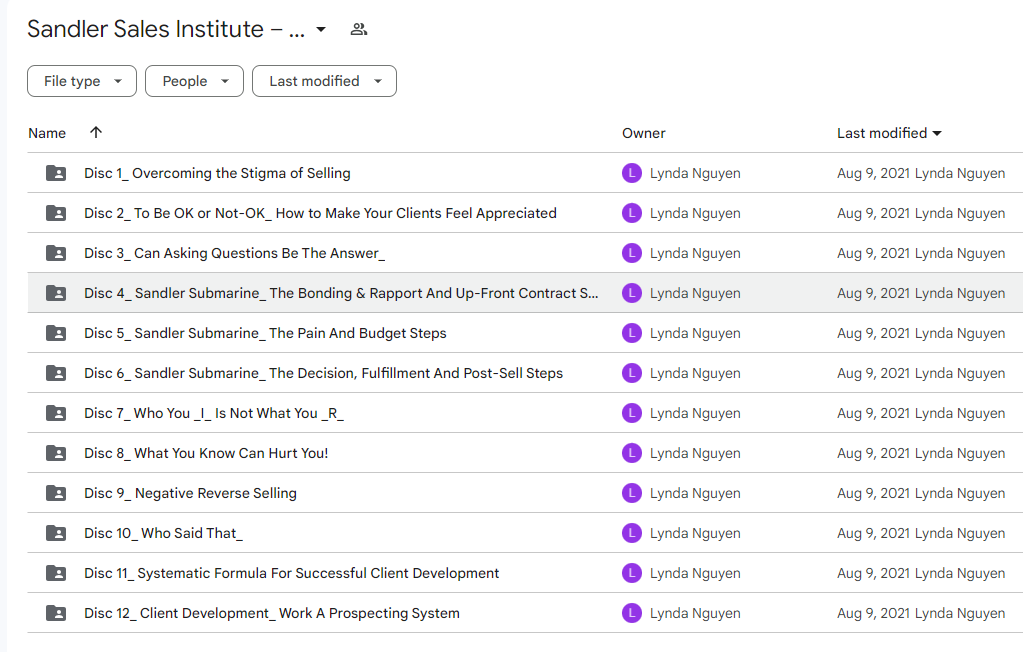Click shared folder icon for Disc 4
Screen dimensions: 1023x652
(56, 293)
